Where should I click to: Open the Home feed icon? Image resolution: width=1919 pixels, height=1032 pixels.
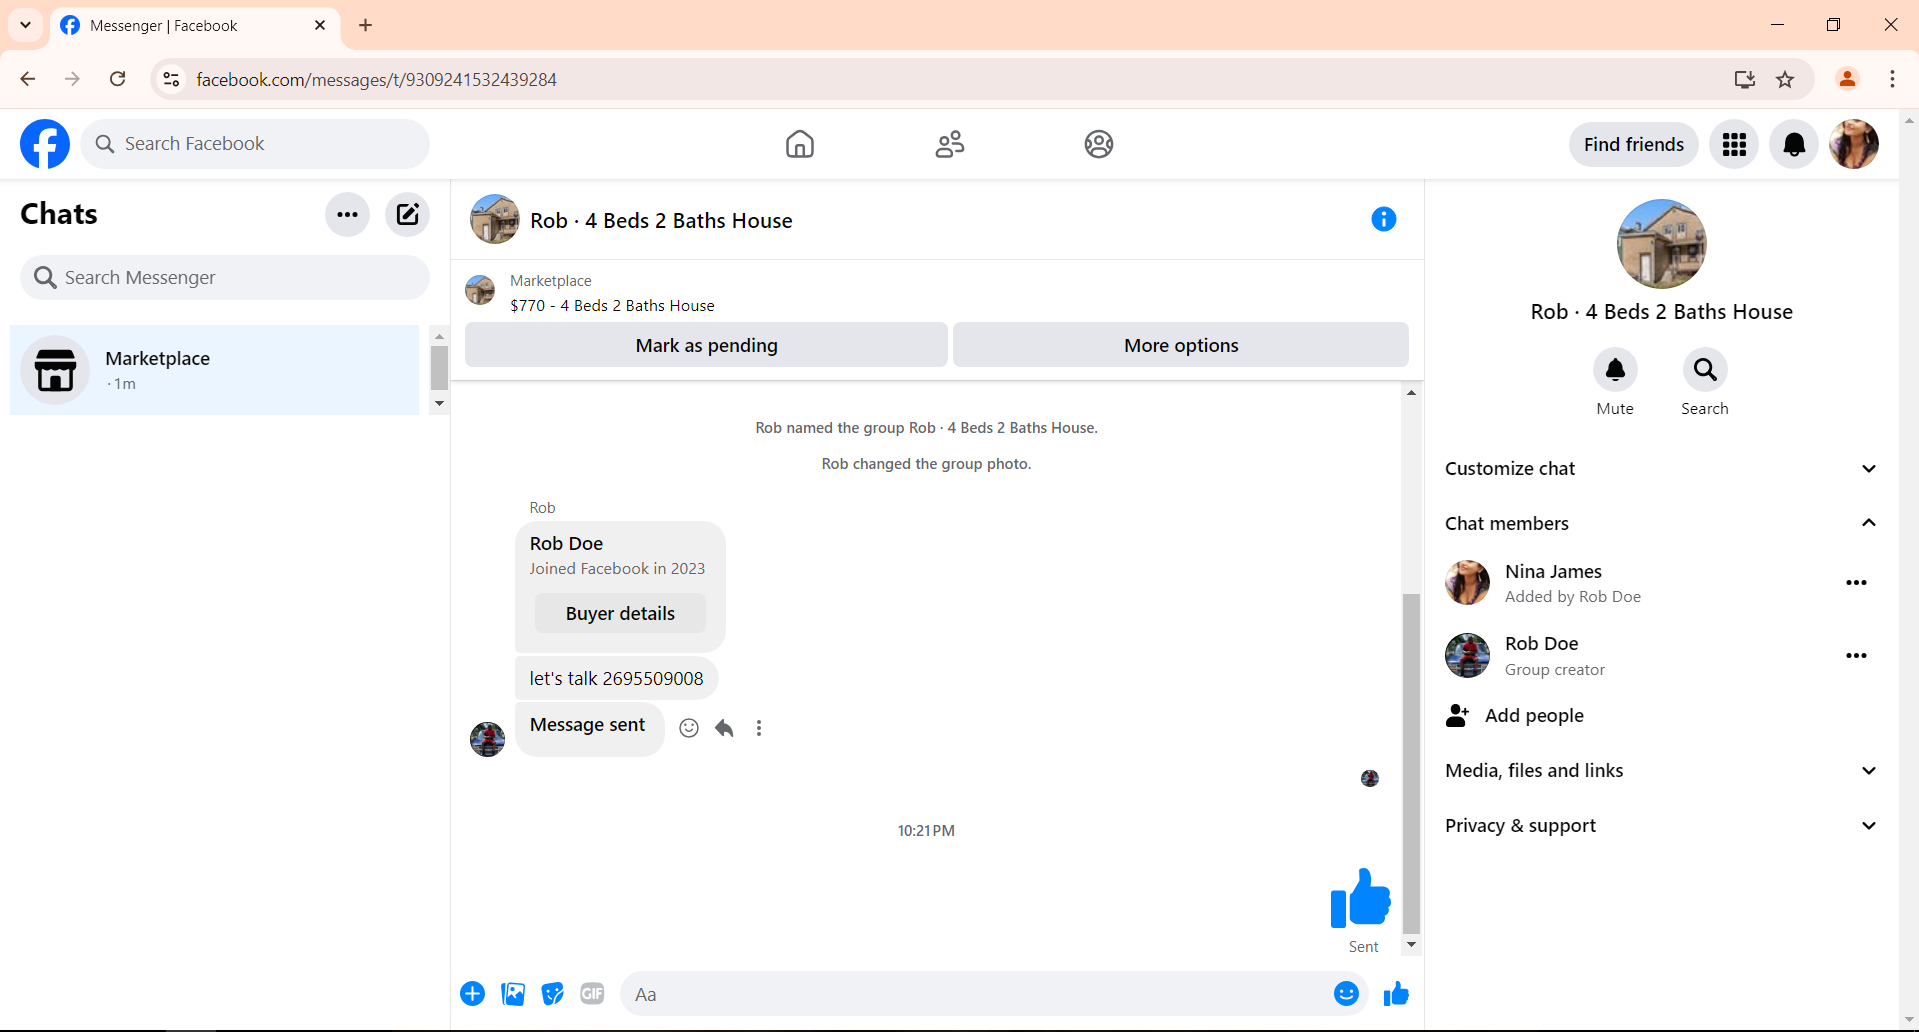(x=800, y=144)
